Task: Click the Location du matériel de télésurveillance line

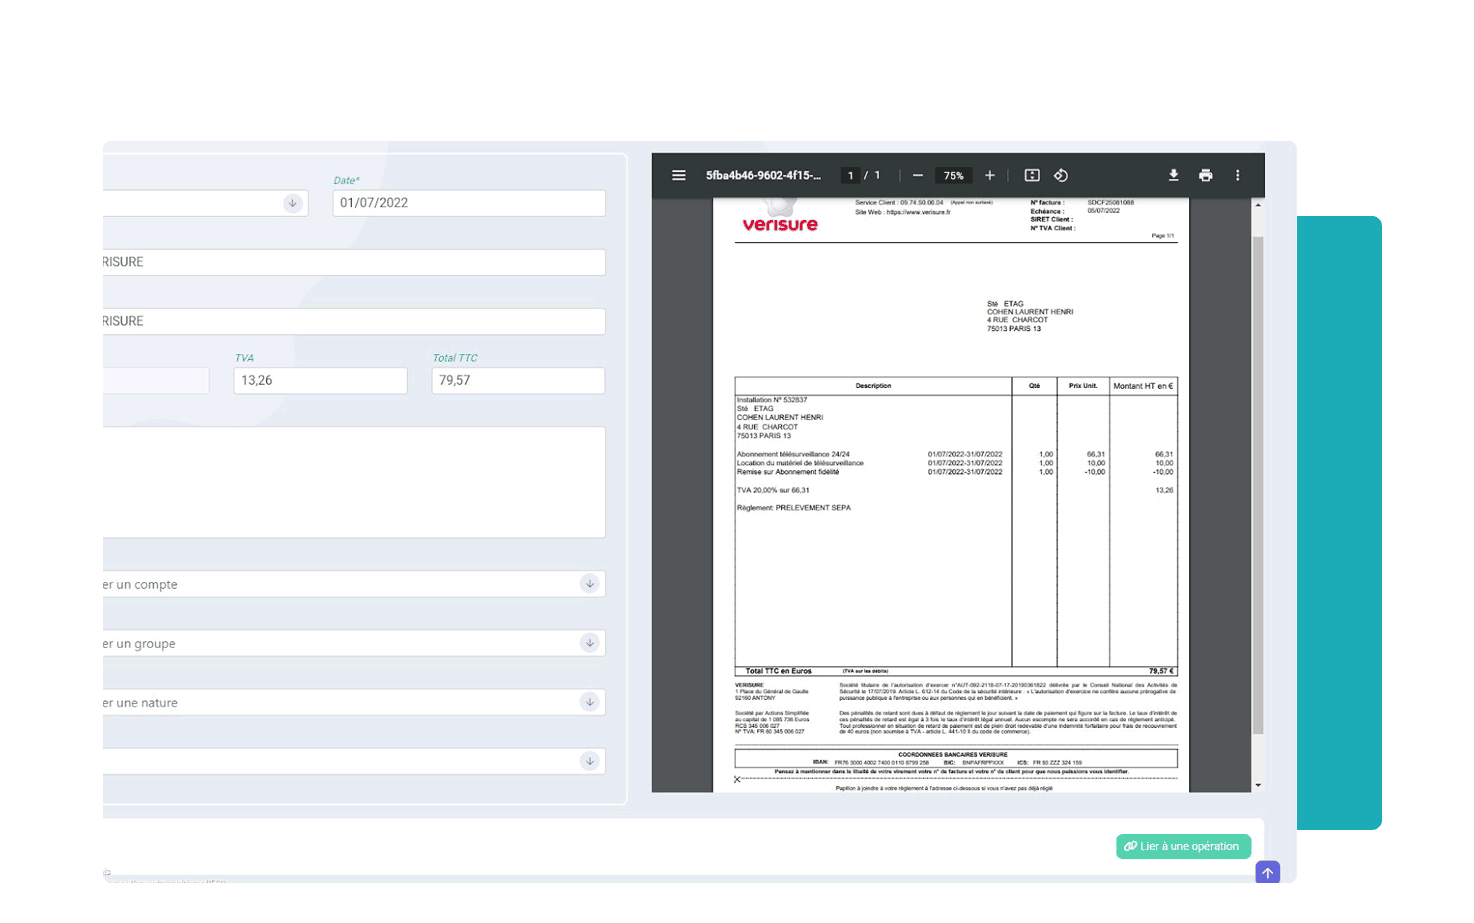Action: [x=800, y=463]
